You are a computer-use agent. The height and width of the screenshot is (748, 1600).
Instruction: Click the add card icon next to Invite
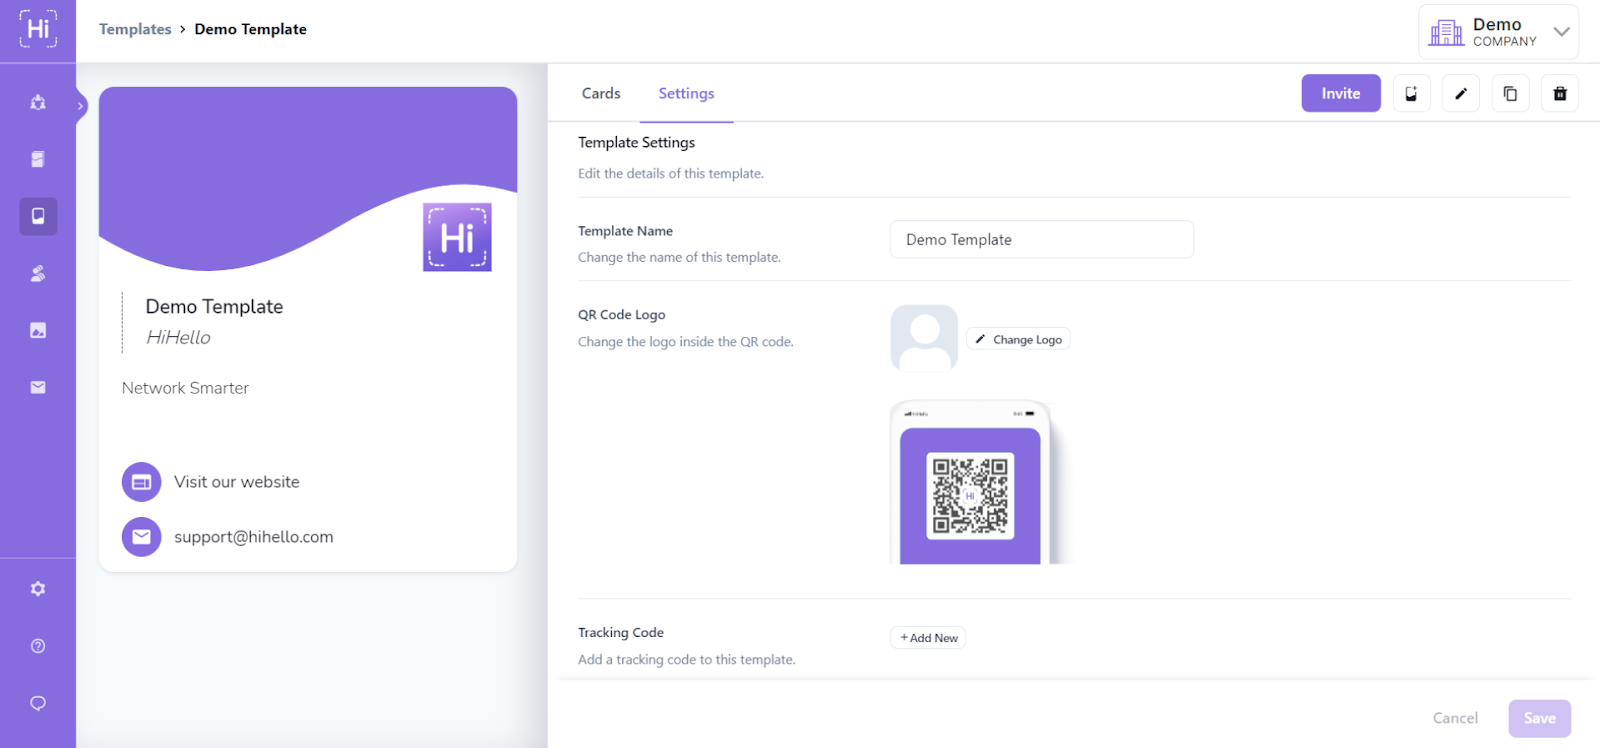1411,93
